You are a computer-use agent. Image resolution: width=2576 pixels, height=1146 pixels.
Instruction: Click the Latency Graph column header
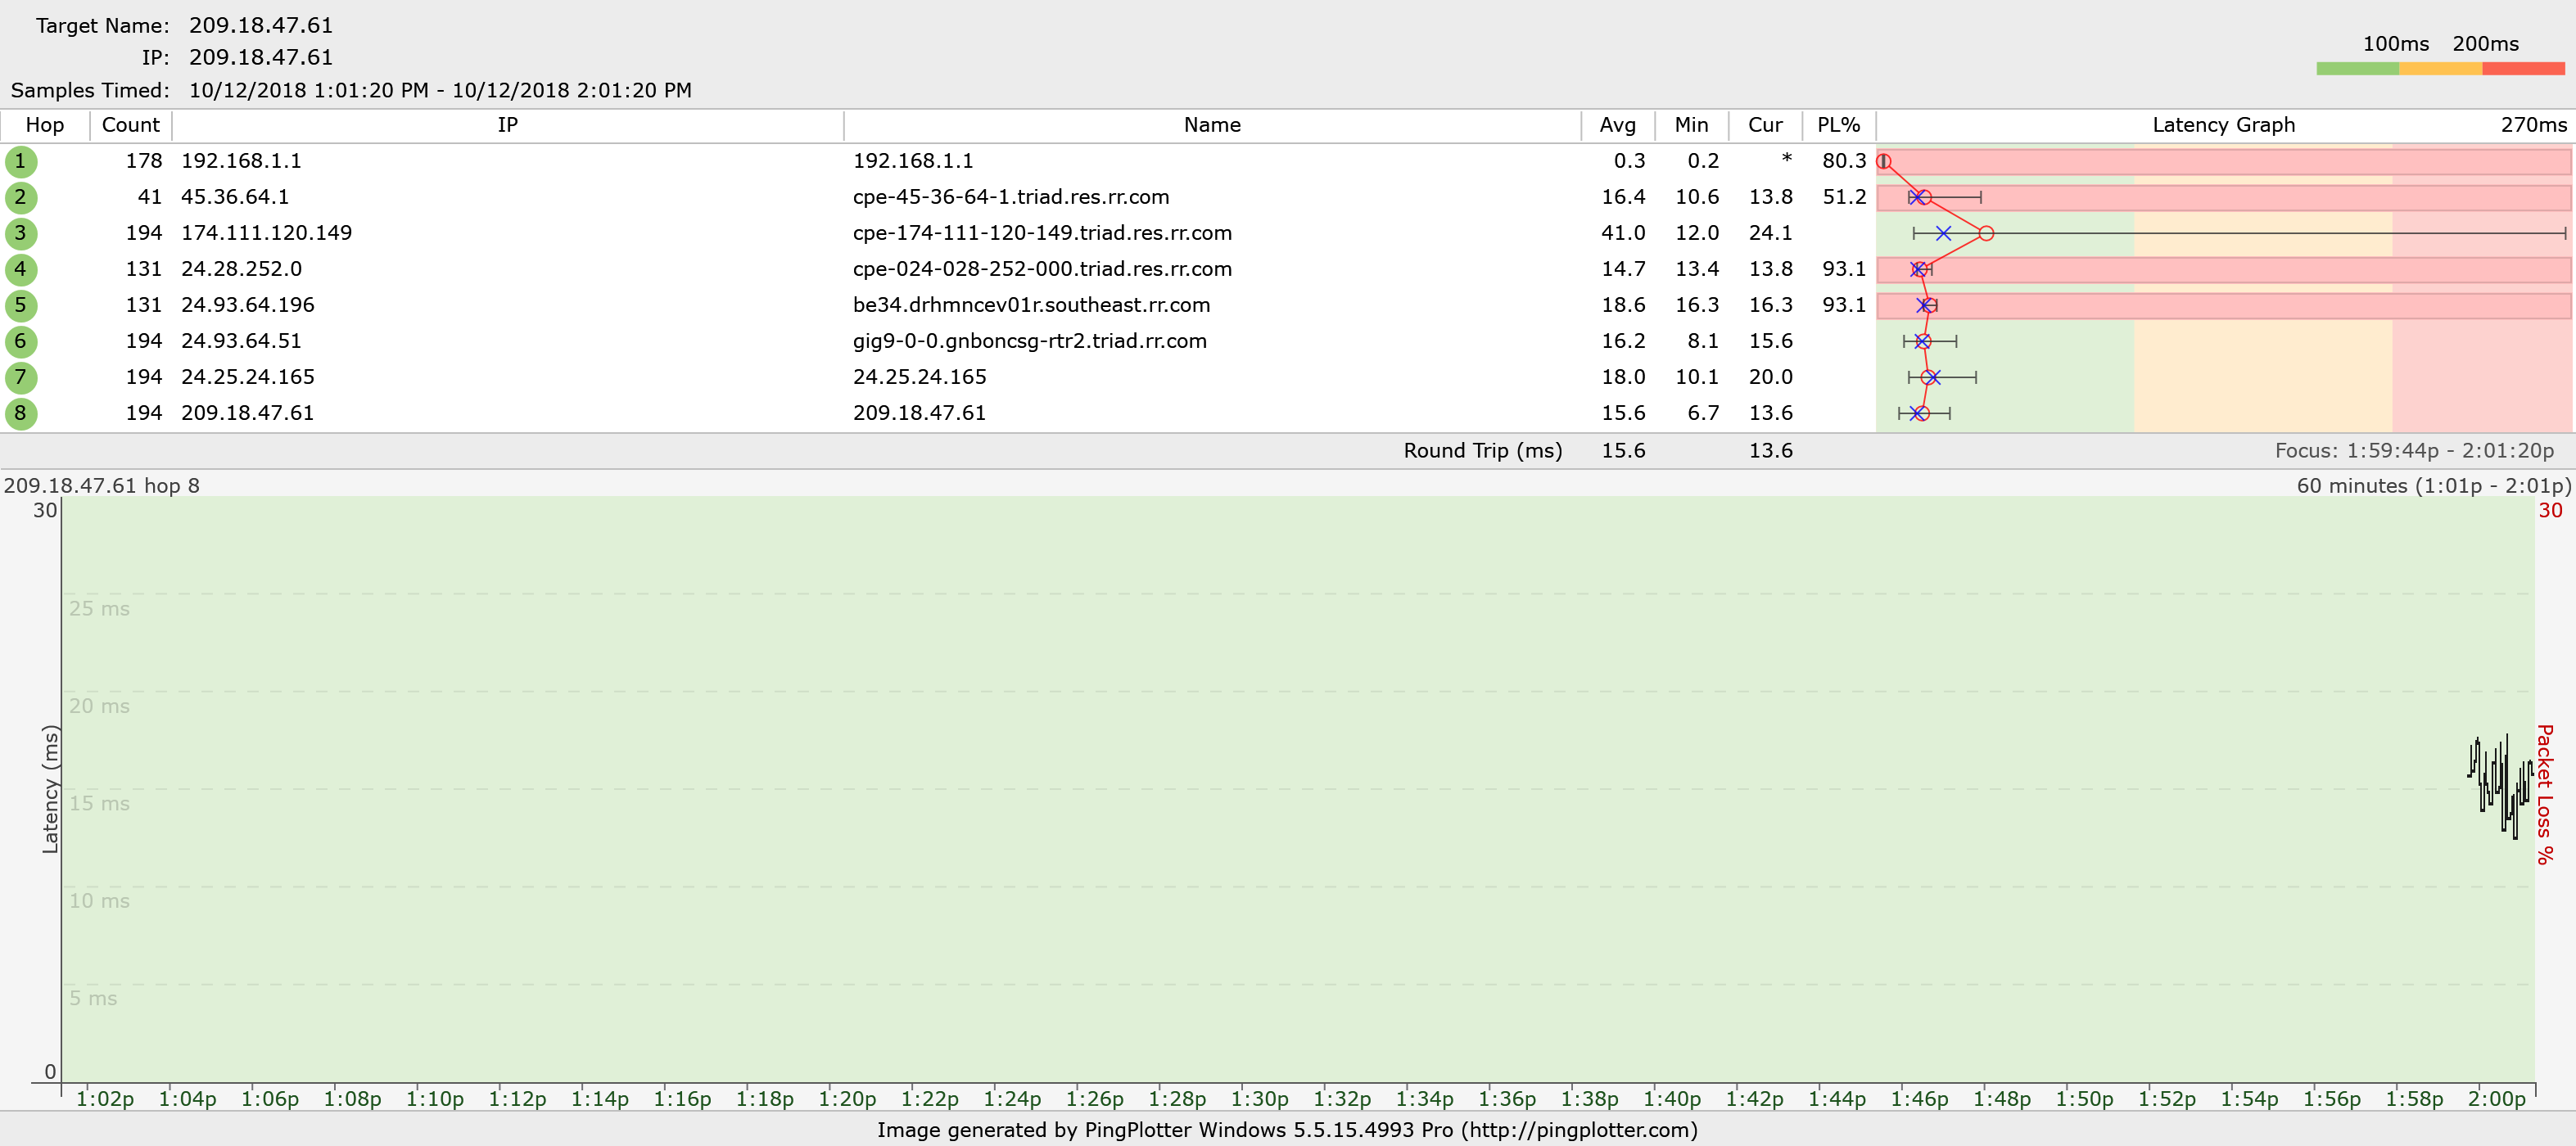click(2224, 125)
